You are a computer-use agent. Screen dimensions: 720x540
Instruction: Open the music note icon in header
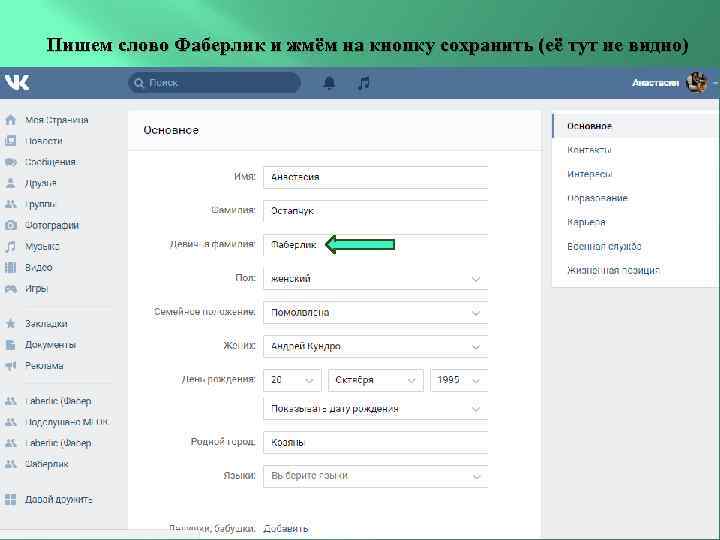pos(363,84)
